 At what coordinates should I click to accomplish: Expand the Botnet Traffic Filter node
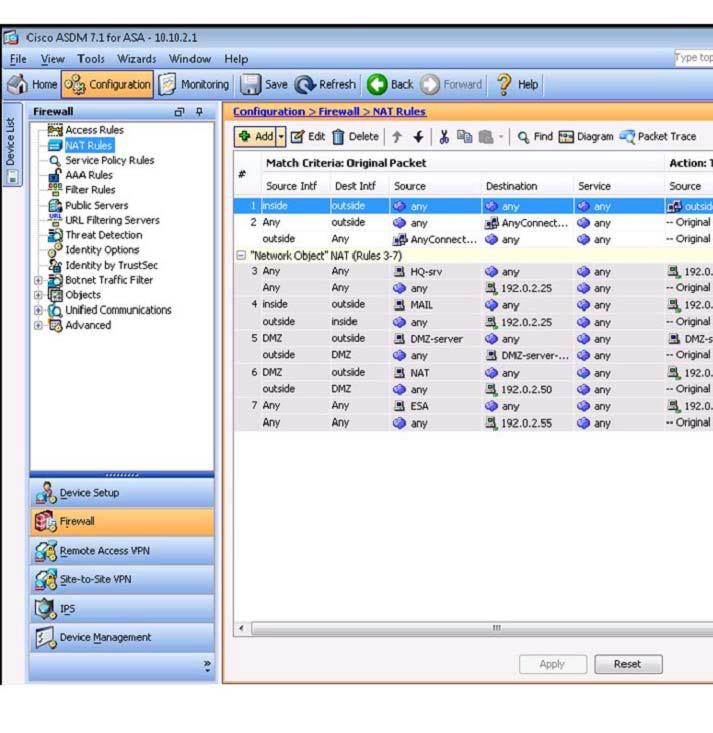pos(39,280)
